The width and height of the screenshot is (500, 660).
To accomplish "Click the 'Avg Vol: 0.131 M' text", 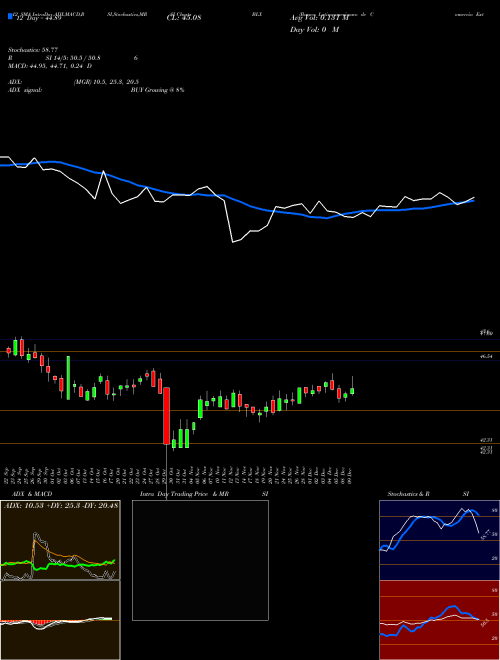I will click(319, 18).
